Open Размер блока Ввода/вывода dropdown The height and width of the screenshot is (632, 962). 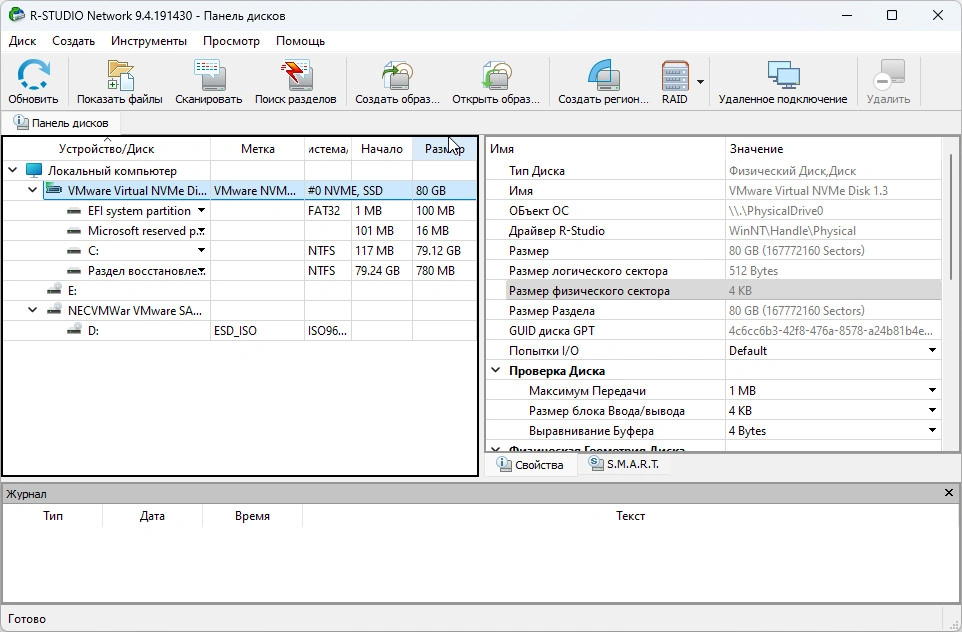pos(932,410)
